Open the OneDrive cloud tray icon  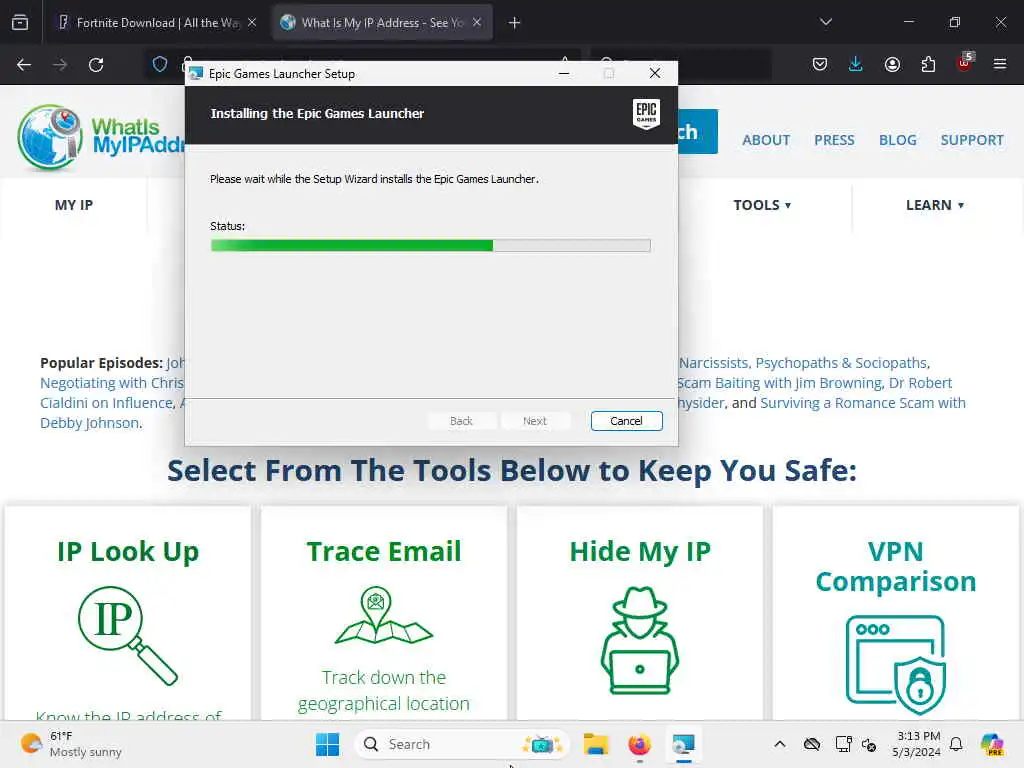[812, 744]
